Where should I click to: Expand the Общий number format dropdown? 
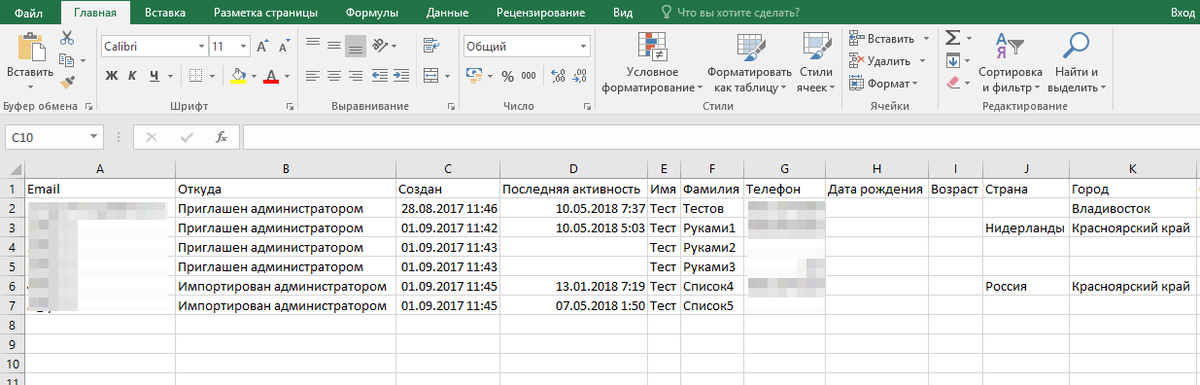point(588,47)
